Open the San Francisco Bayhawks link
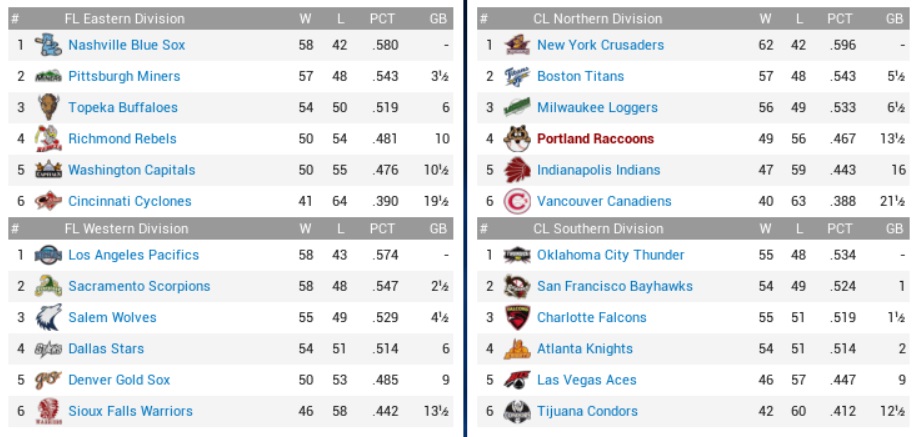This screenshot has width=915, height=437. pos(614,286)
